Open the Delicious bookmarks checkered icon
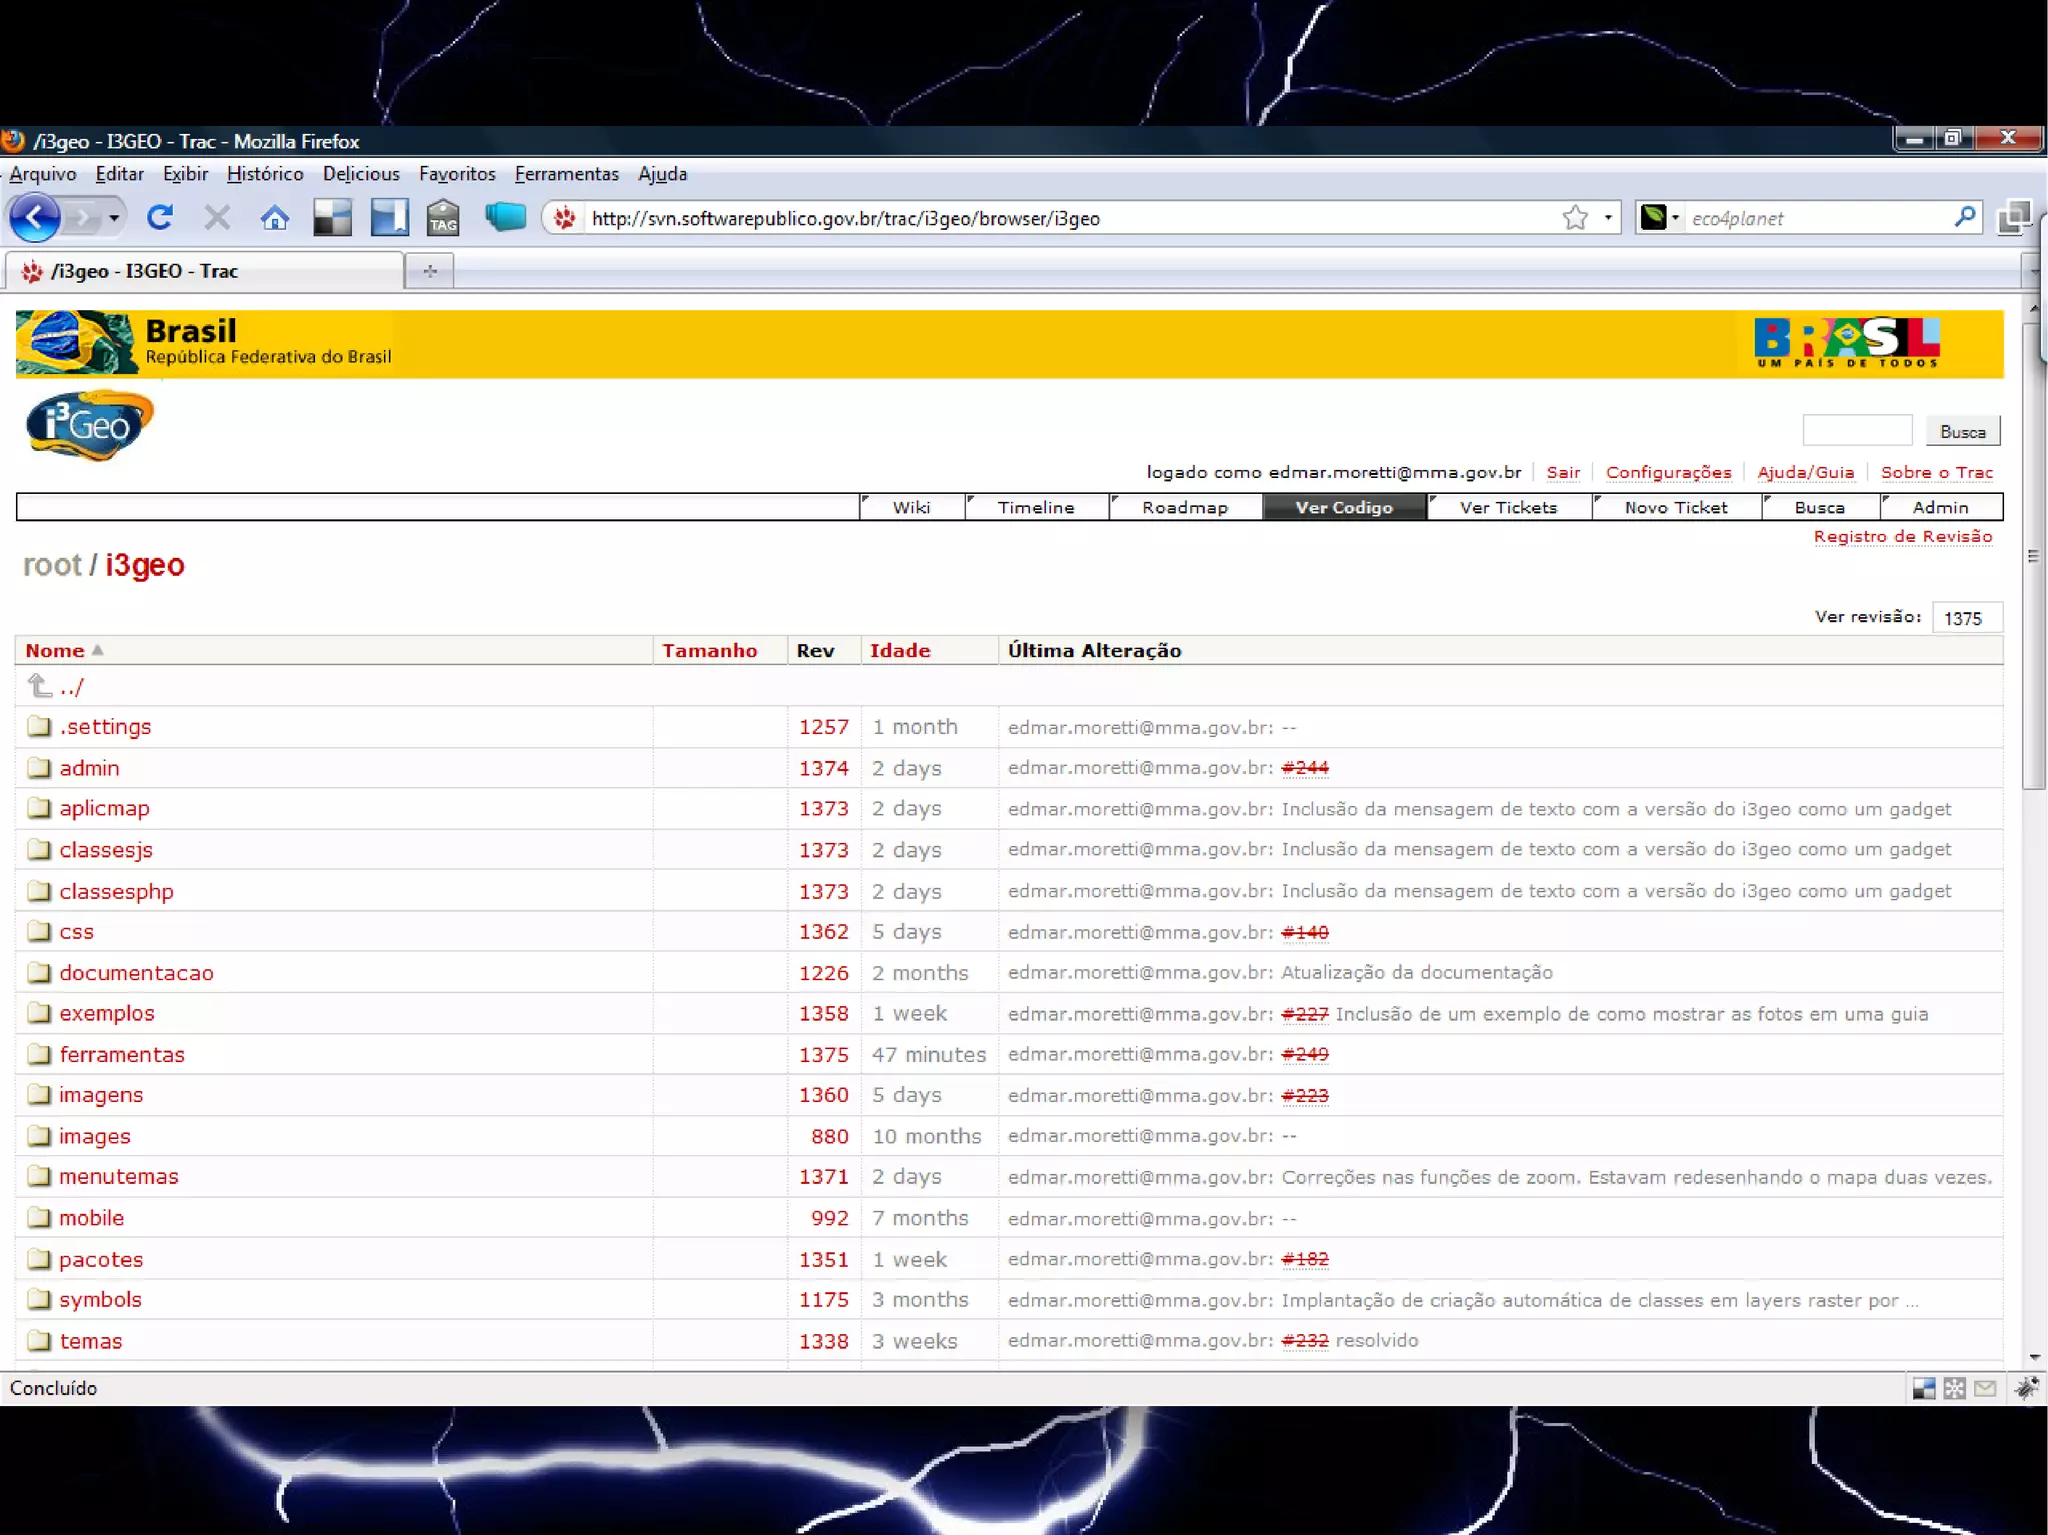 coord(332,218)
